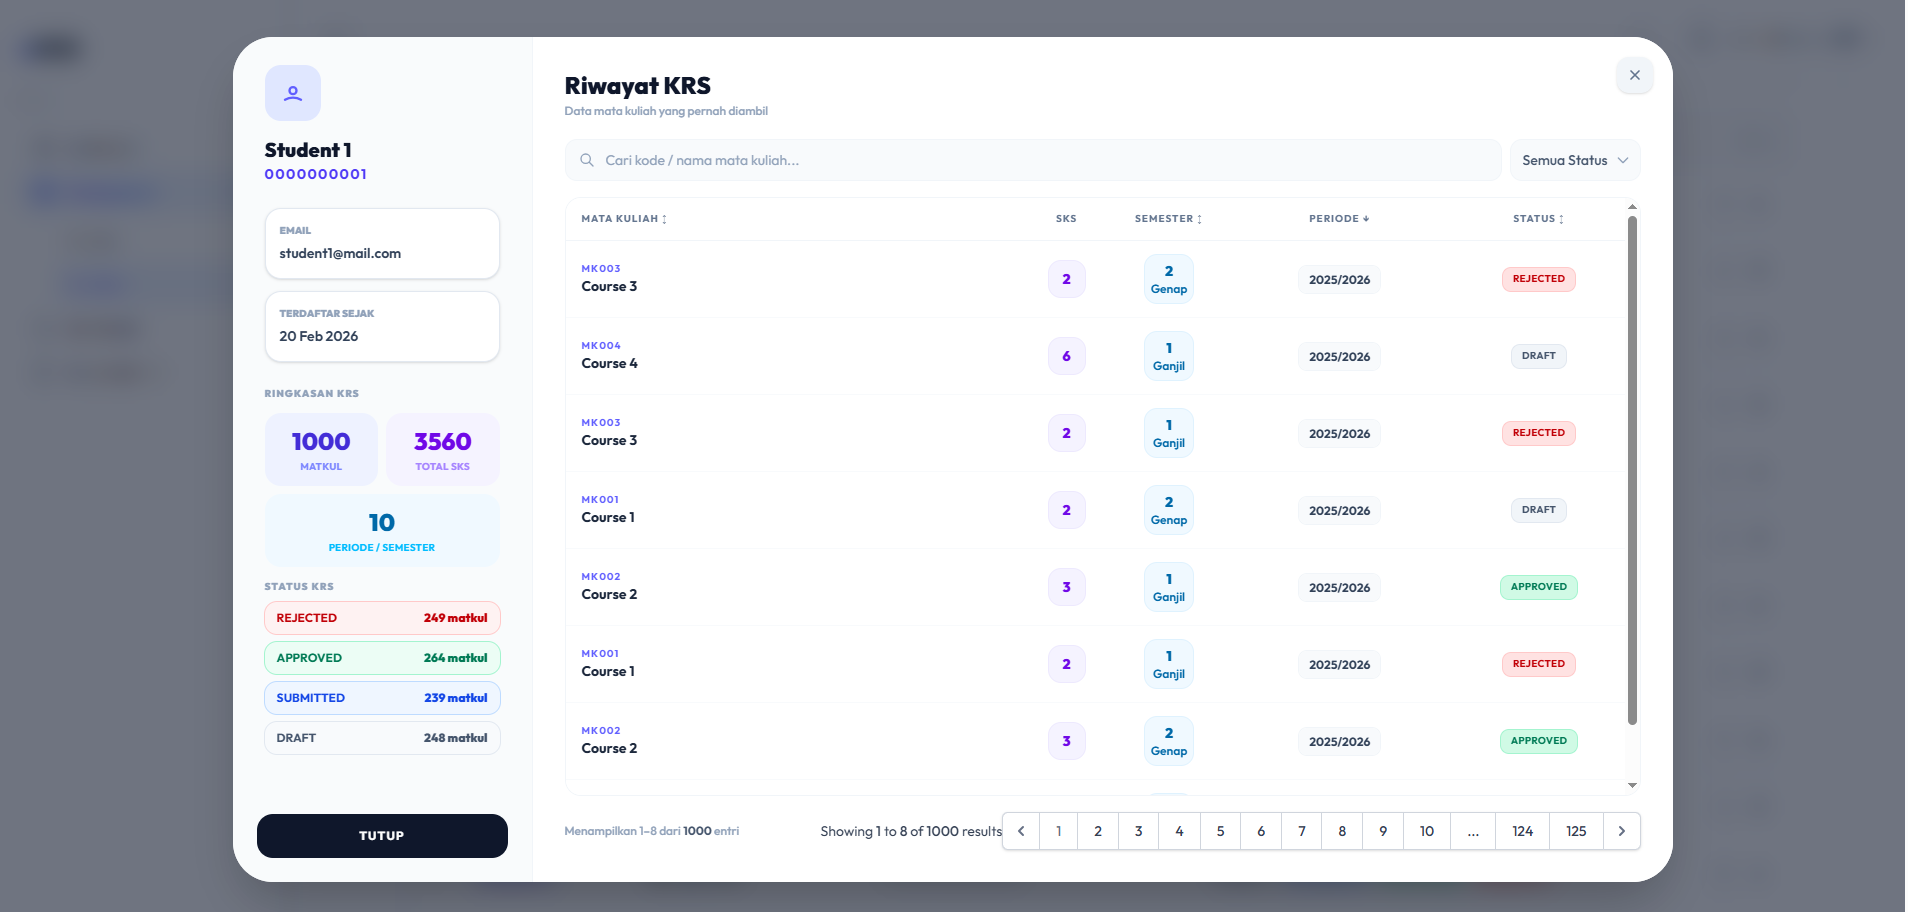Click the Riwayat KRS heading
This screenshot has height=912, width=1908.
click(x=637, y=86)
